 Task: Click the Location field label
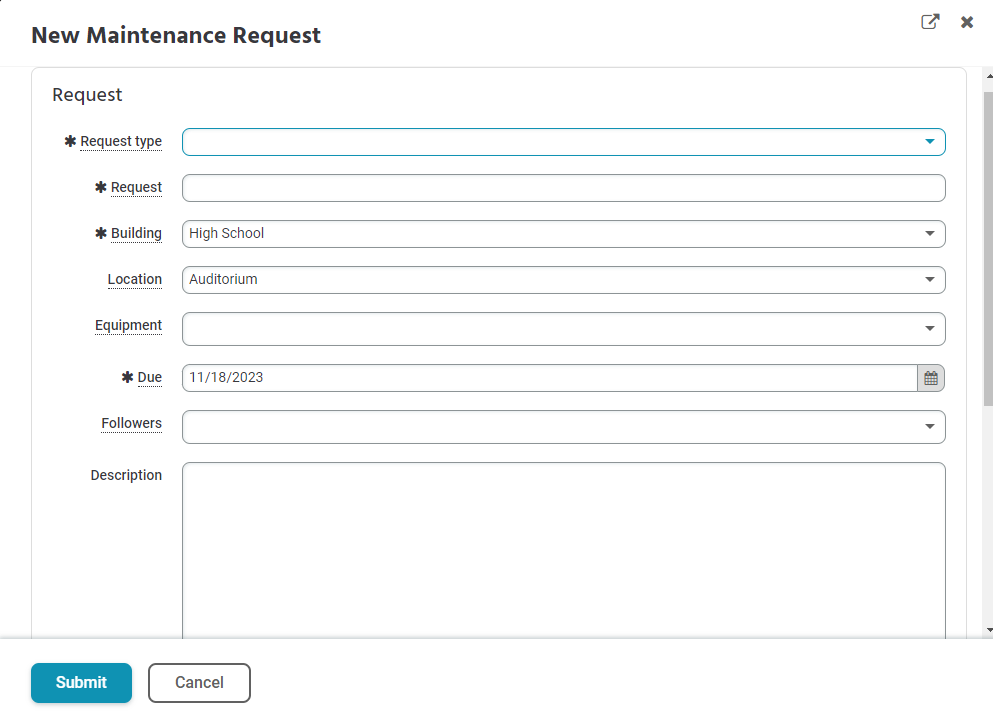[x=135, y=280]
